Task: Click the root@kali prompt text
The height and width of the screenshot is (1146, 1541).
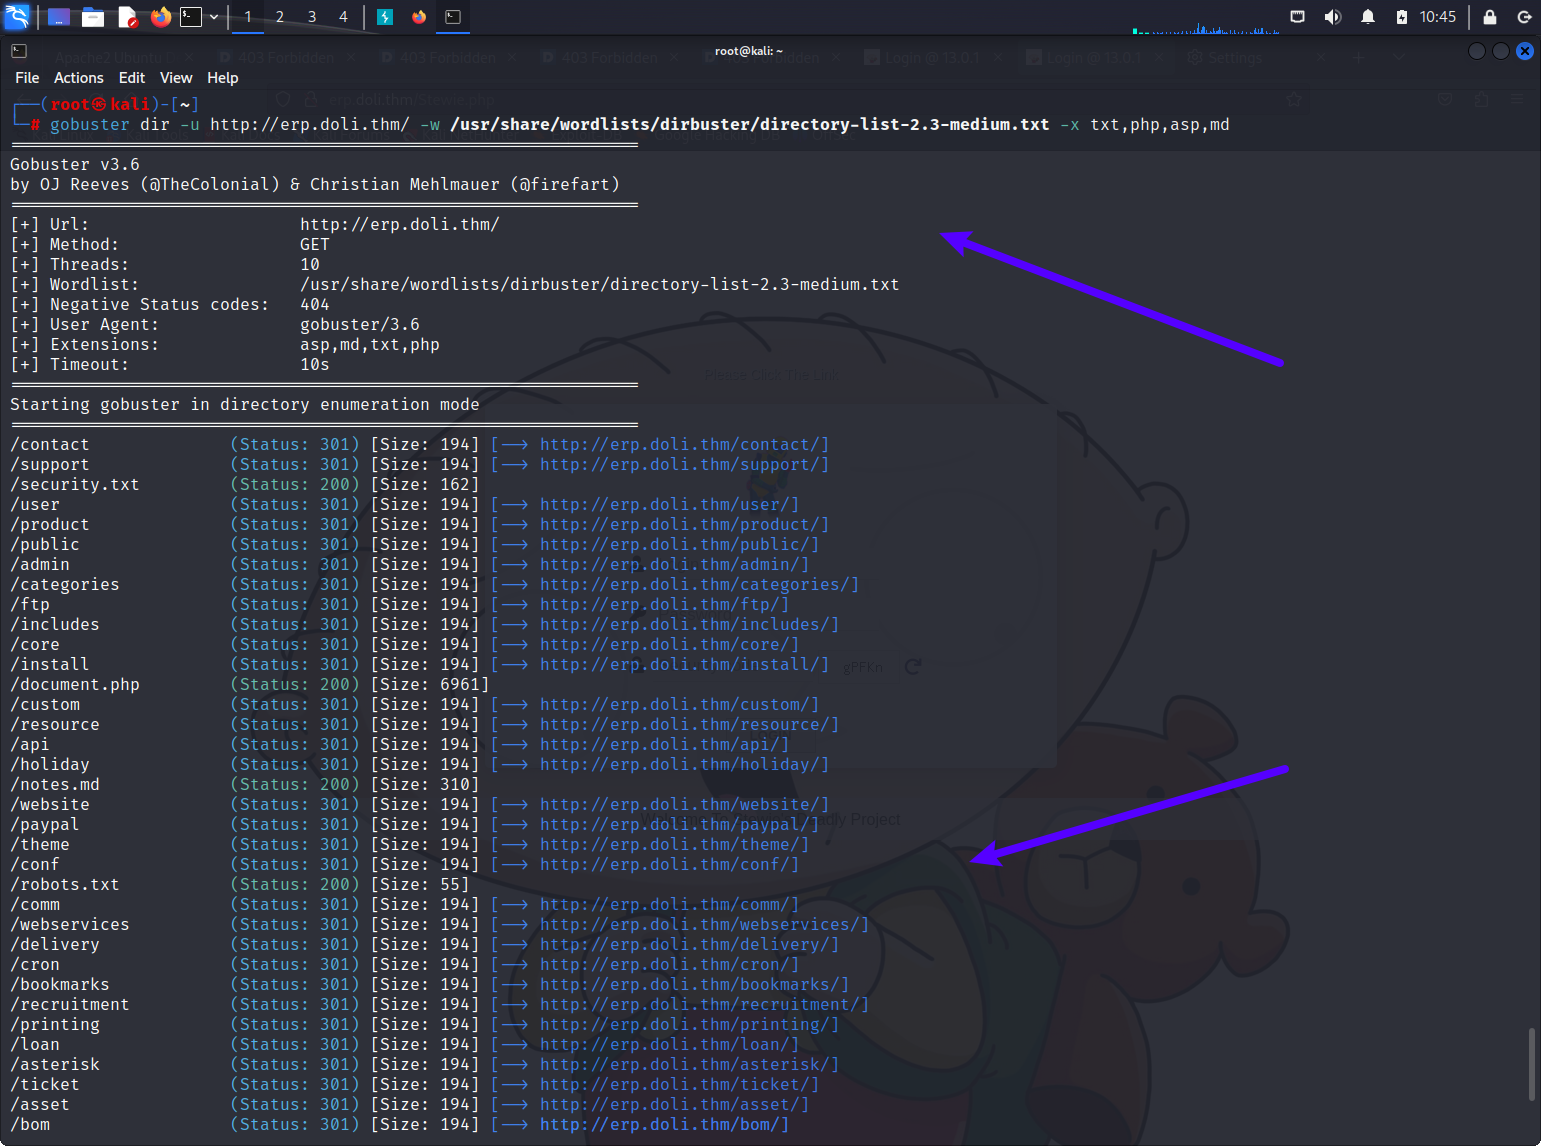Action: point(100,104)
